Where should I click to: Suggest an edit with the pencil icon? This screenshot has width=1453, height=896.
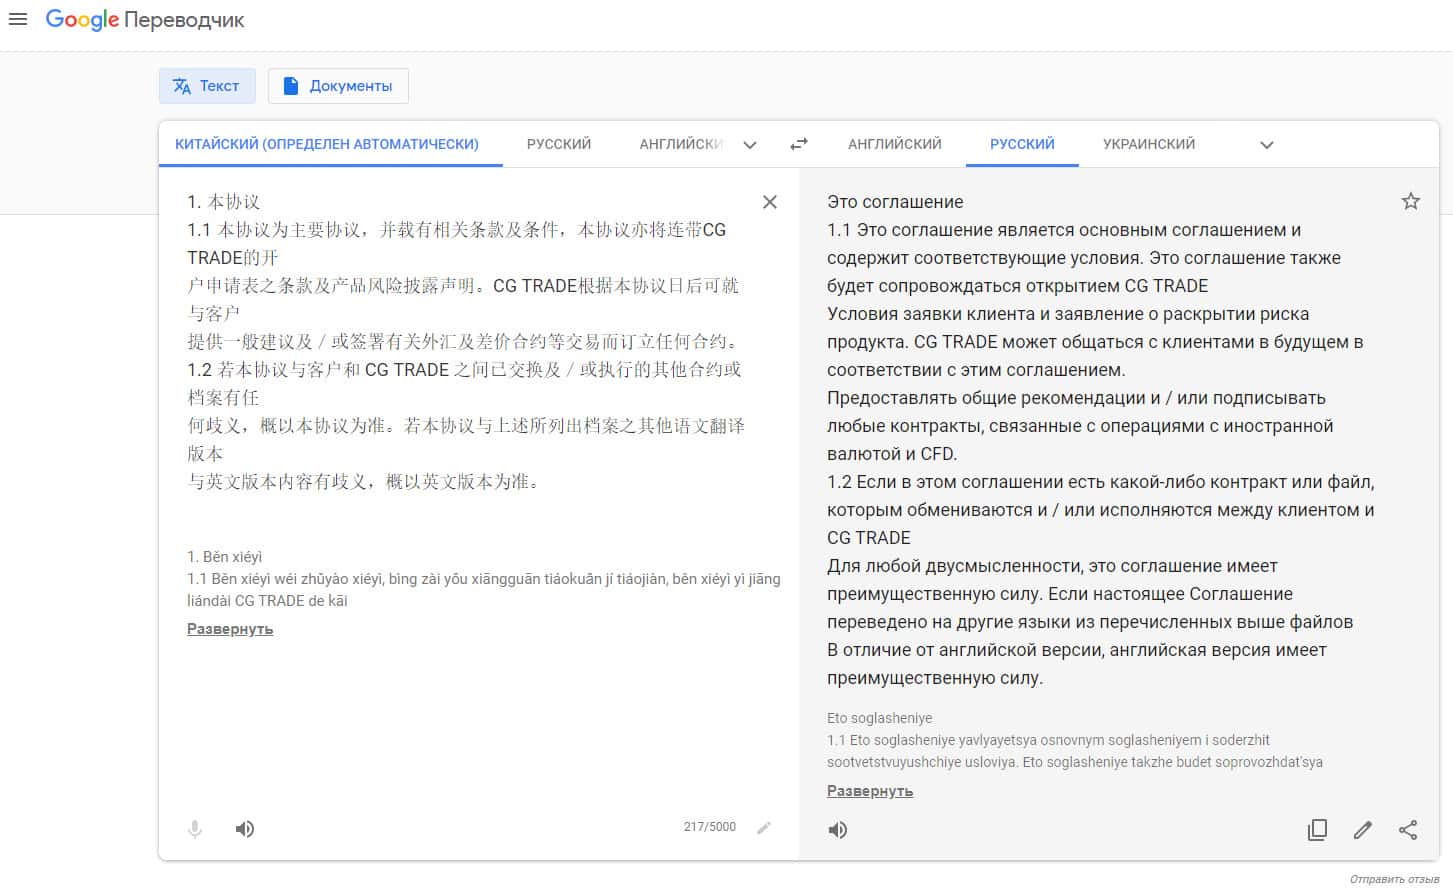tap(1362, 830)
